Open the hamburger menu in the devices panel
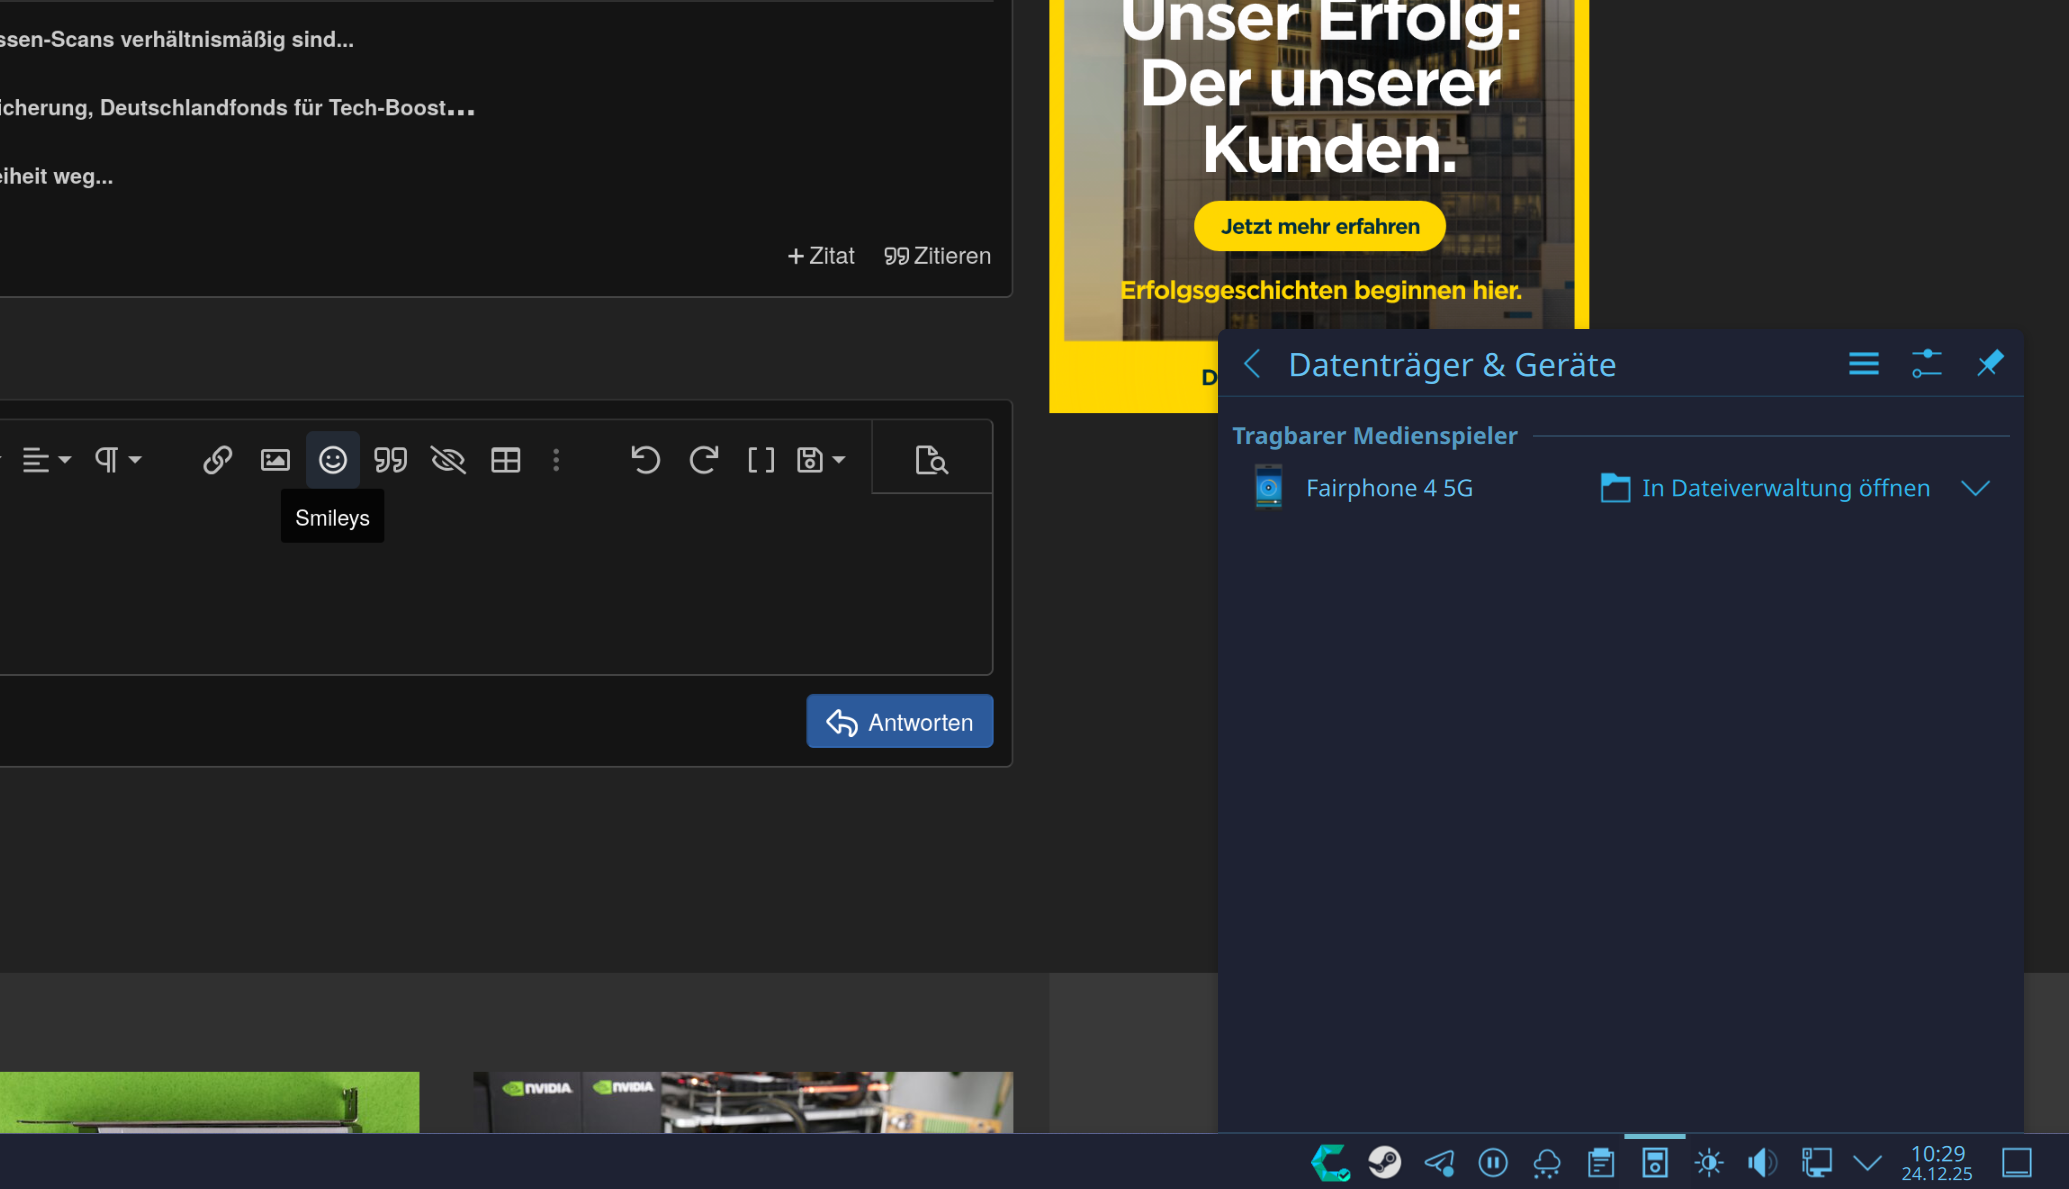This screenshot has height=1189, width=2069. pos(1863,363)
